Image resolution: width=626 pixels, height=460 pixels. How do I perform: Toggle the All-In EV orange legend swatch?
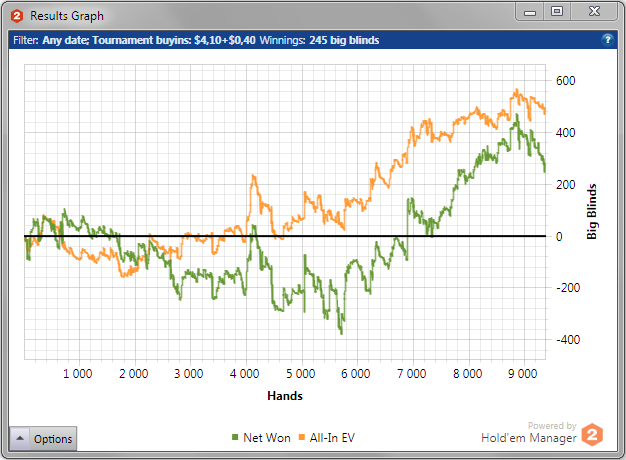[x=302, y=437]
